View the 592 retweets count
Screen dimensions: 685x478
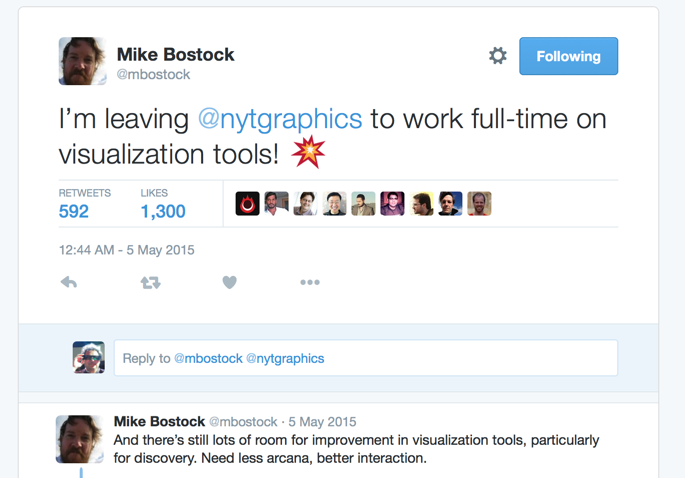coord(74,211)
